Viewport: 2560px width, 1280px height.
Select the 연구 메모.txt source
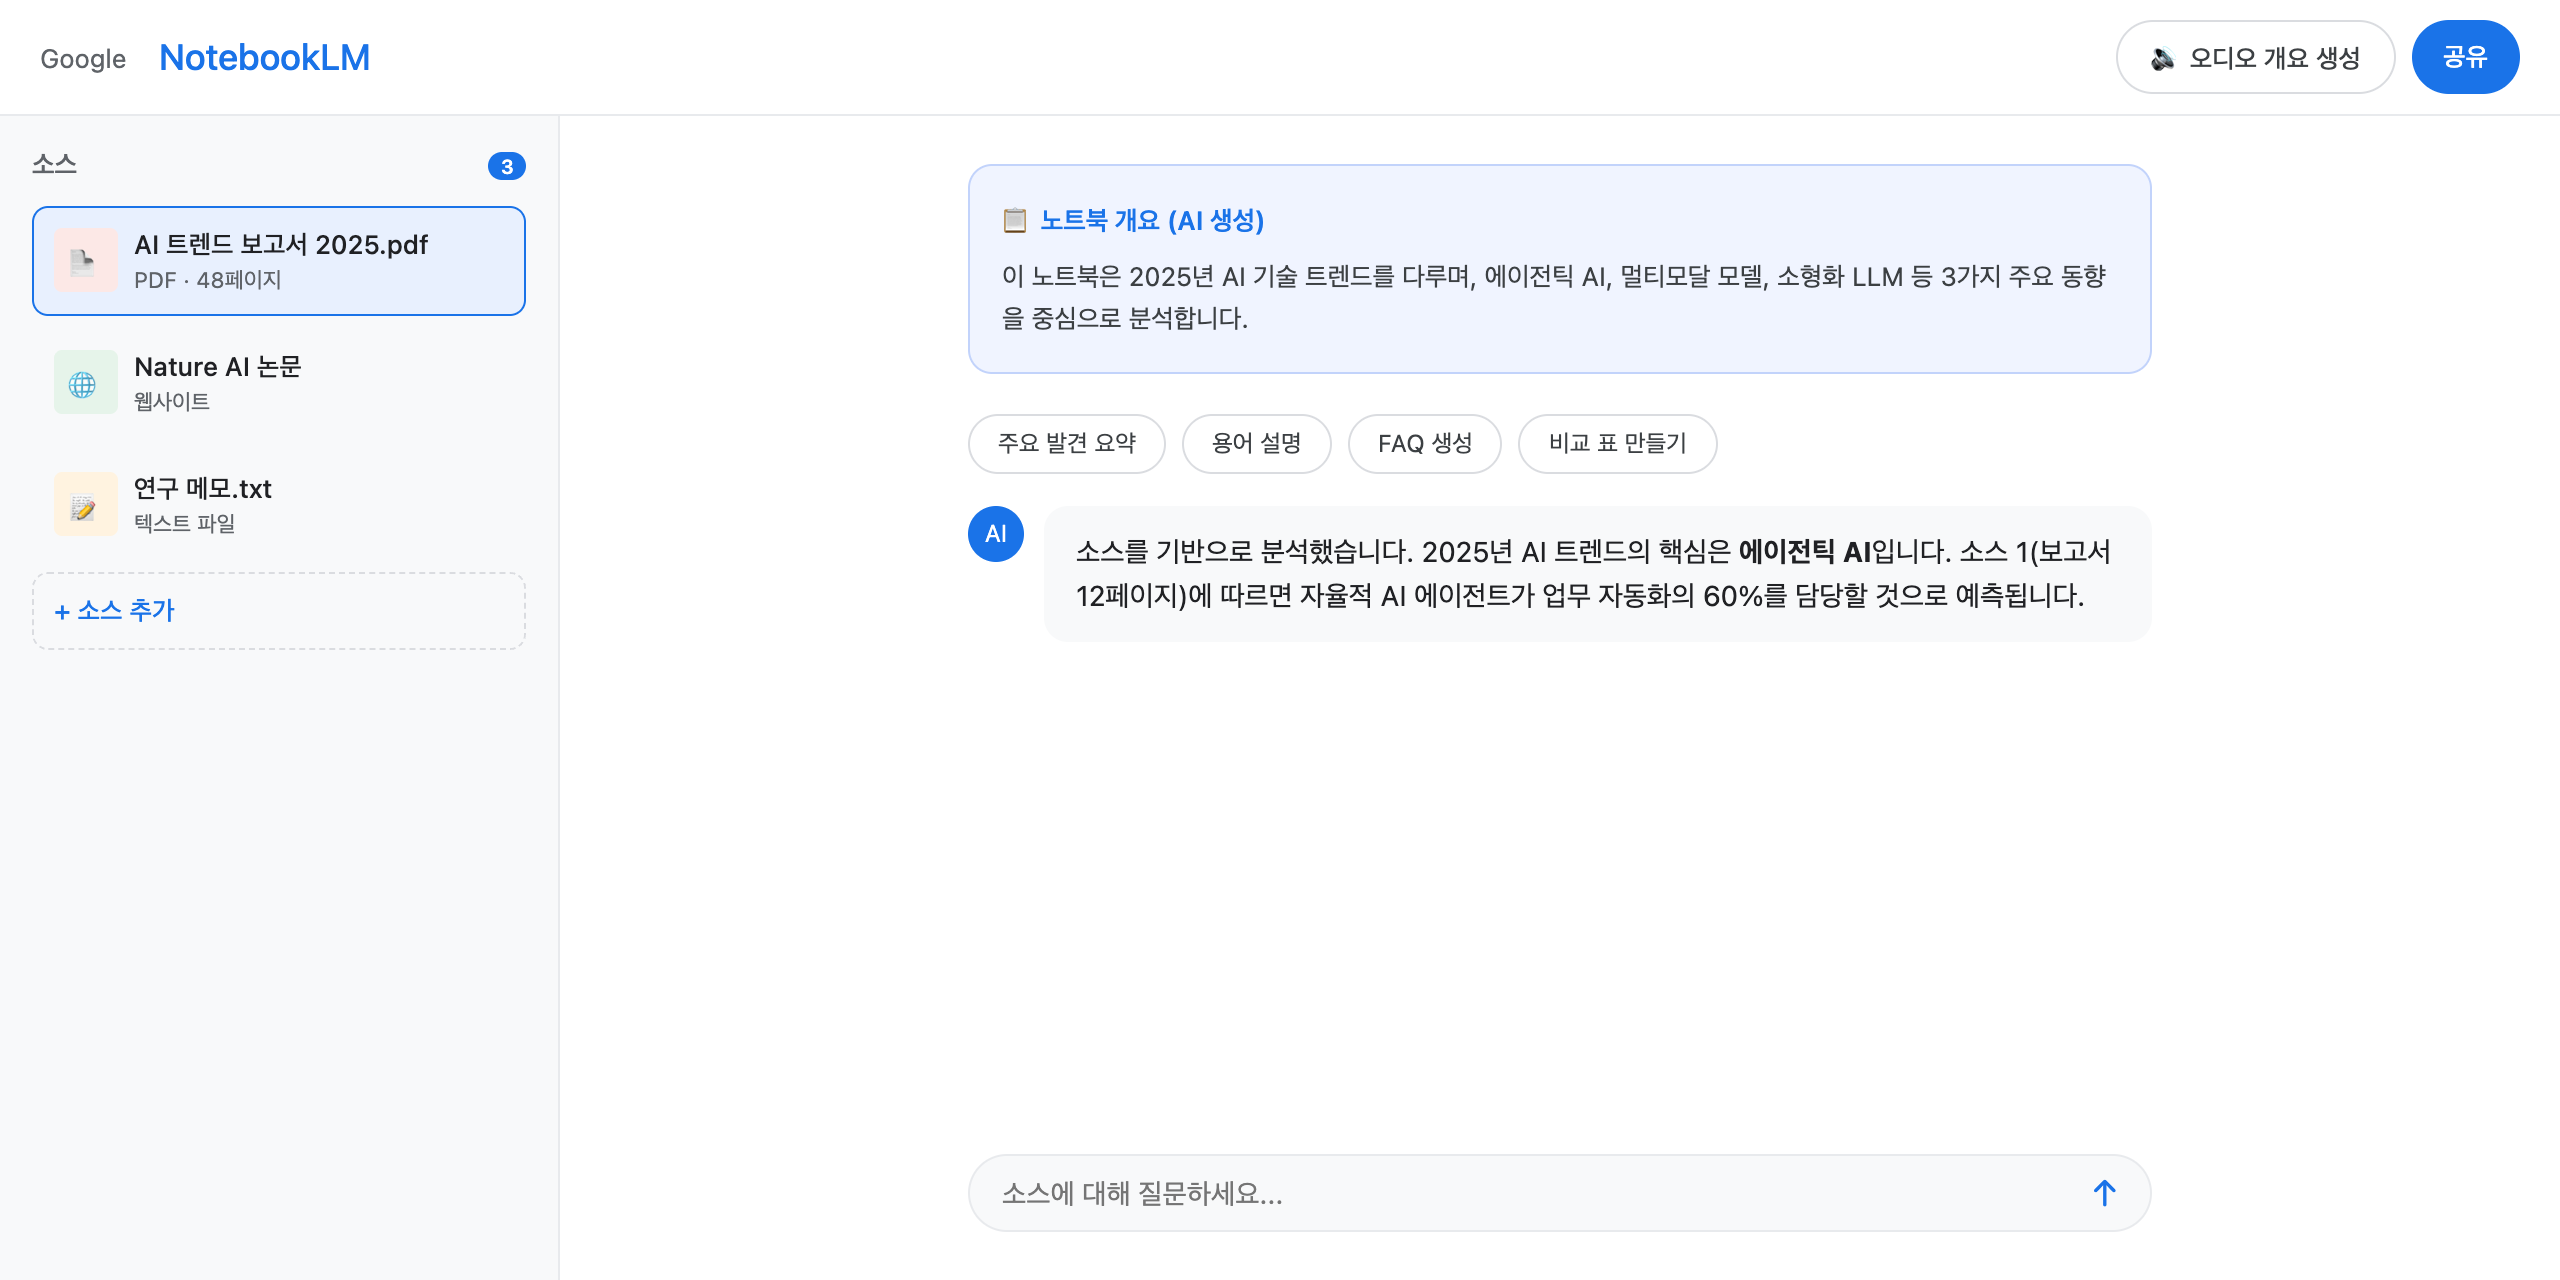(x=279, y=505)
